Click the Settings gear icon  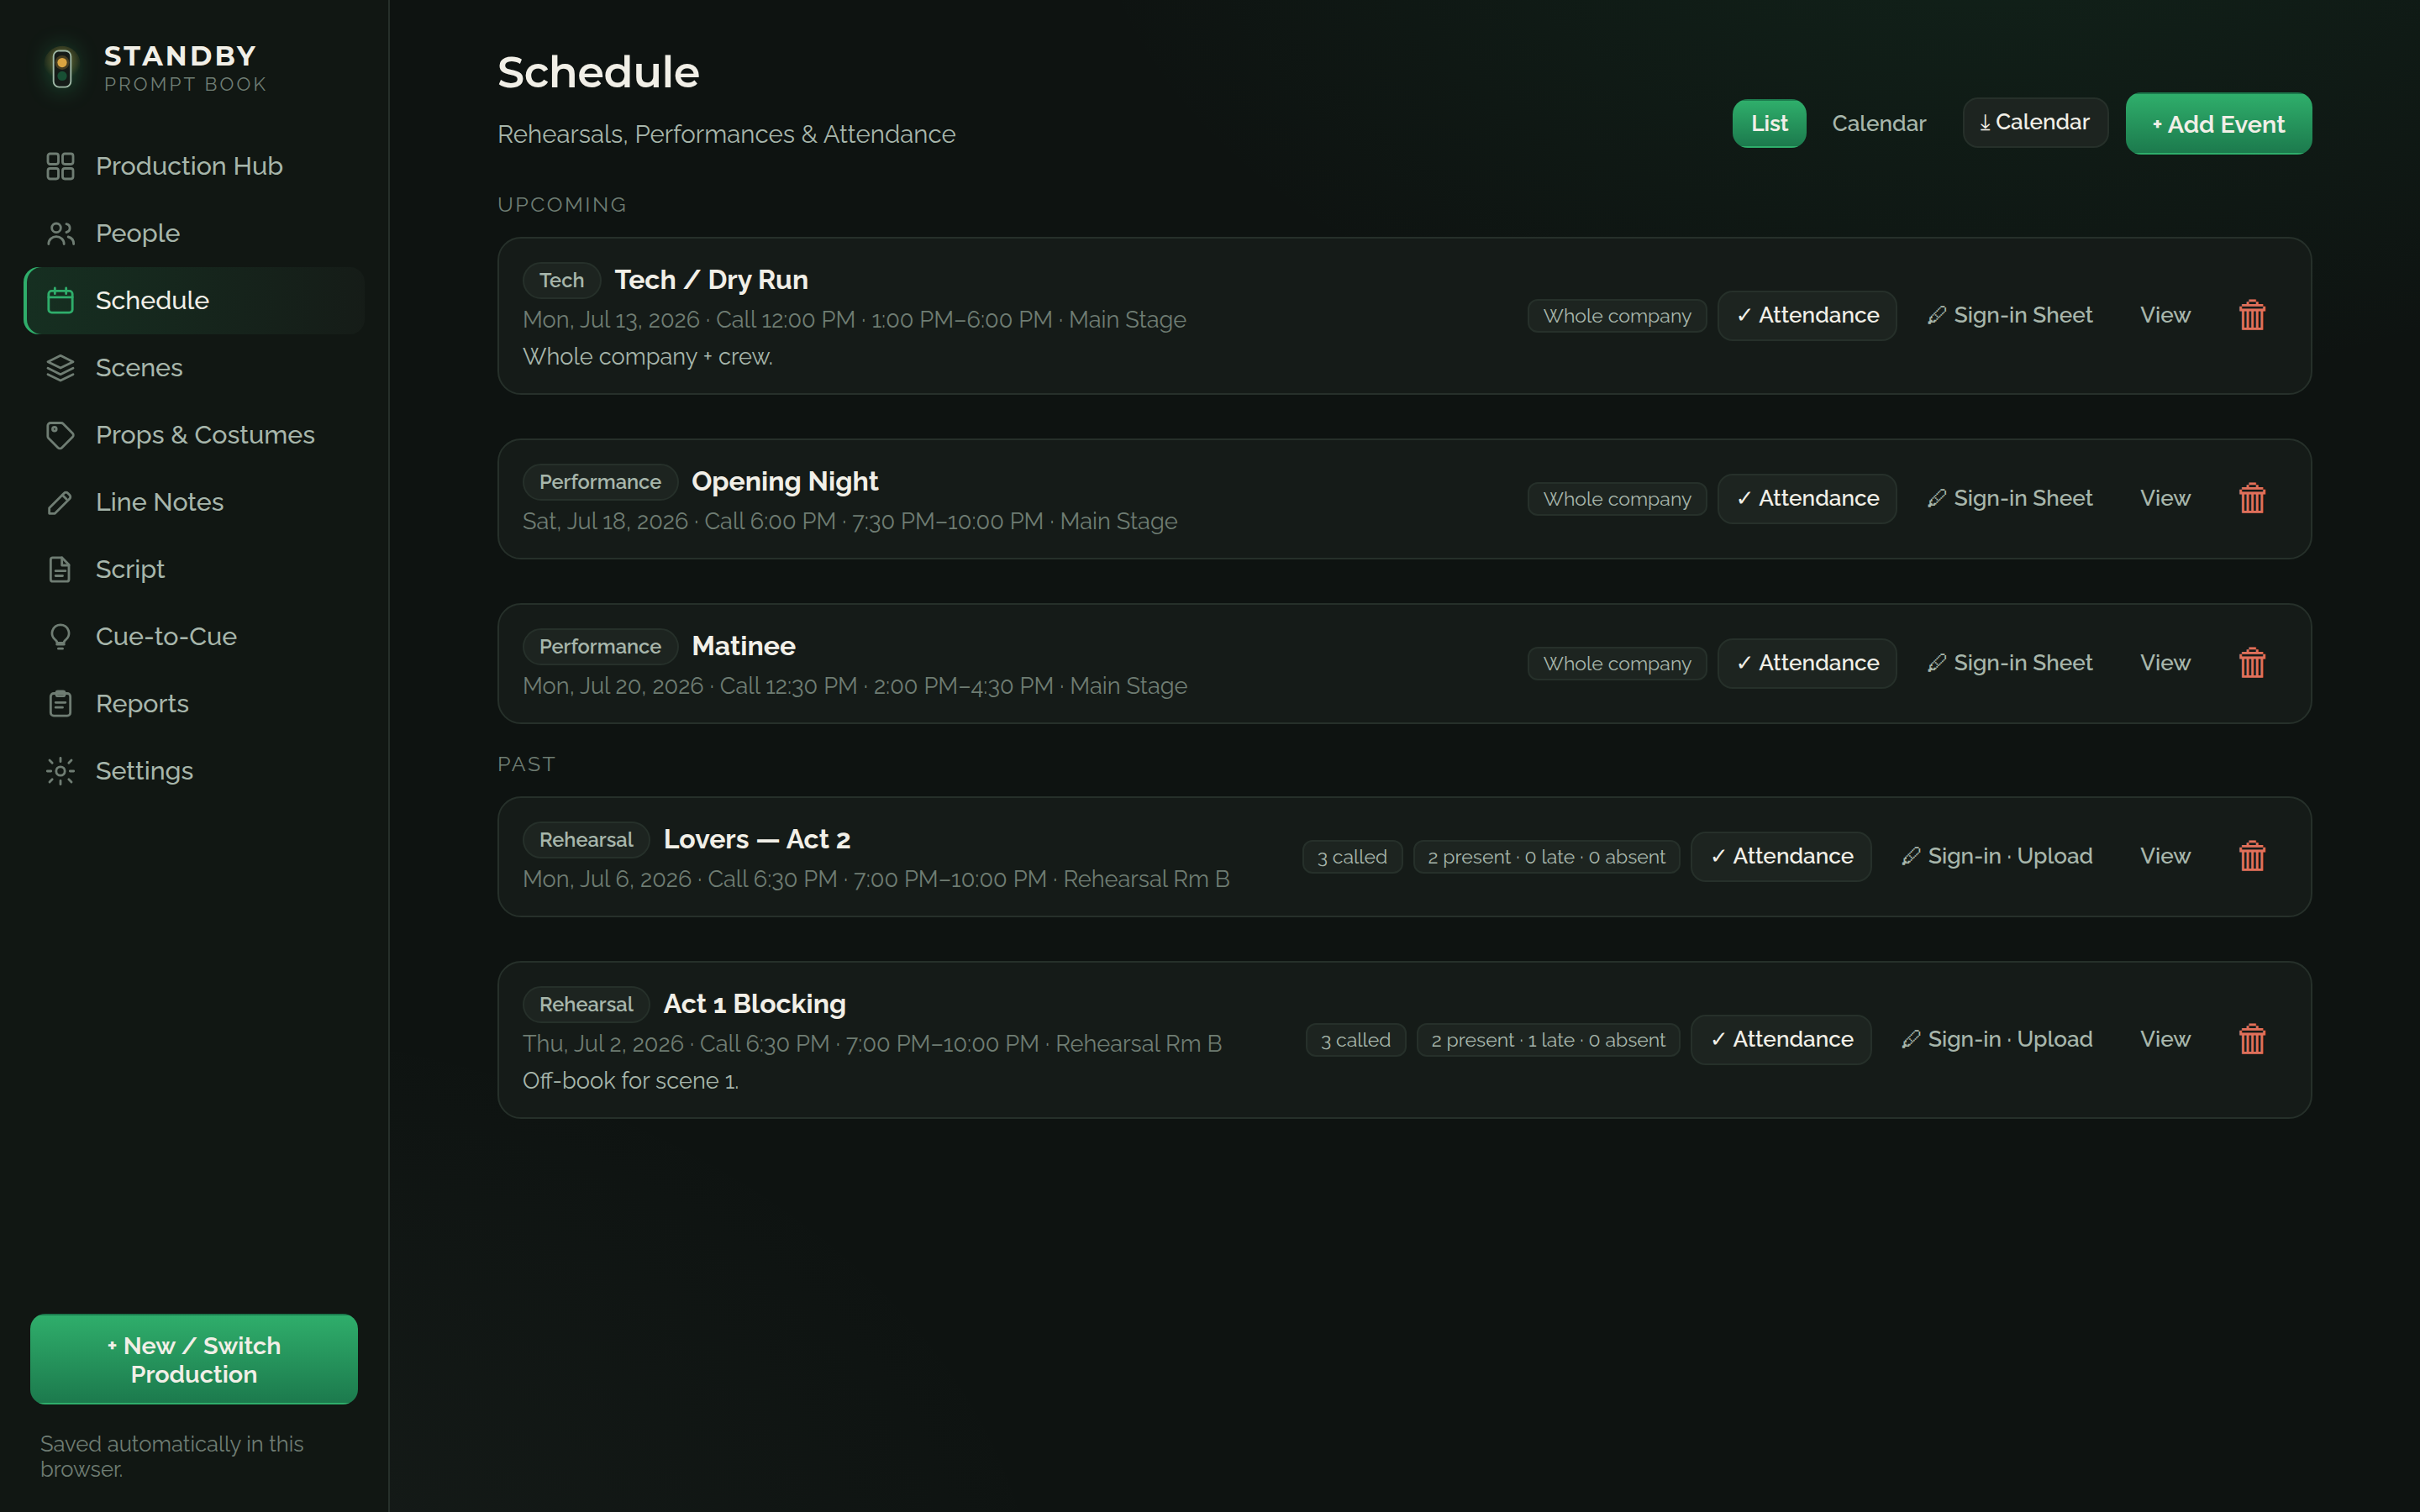(x=60, y=771)
